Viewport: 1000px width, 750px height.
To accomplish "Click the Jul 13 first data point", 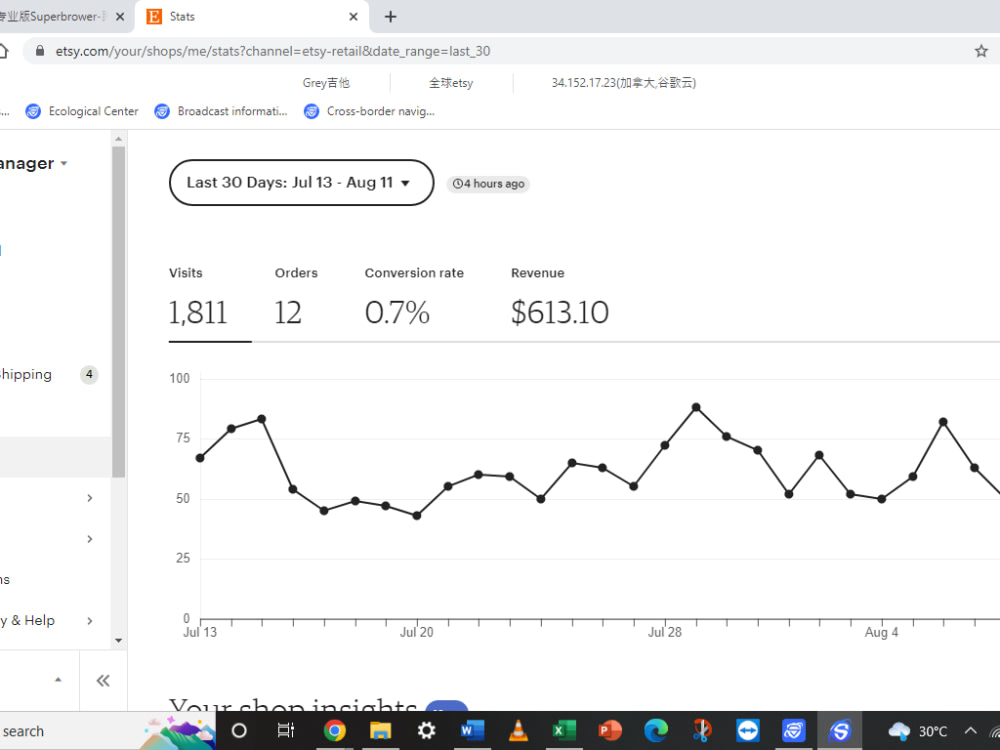I will click(x=200, y=458).
